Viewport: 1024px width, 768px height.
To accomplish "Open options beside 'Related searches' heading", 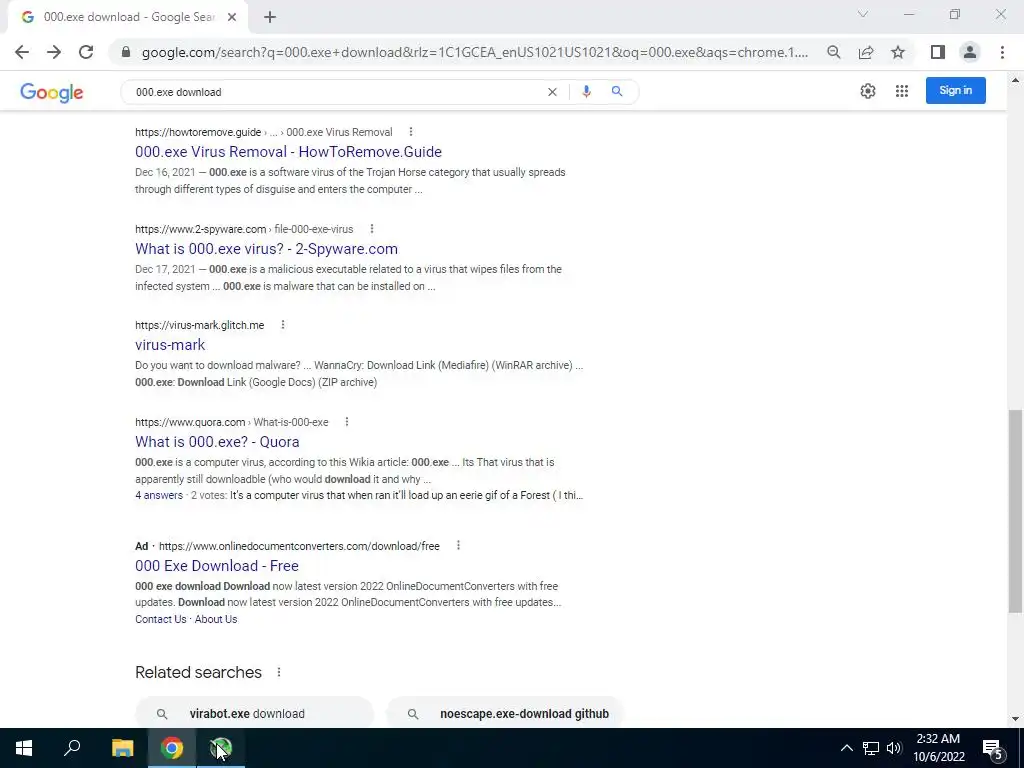I will [278, 672].
